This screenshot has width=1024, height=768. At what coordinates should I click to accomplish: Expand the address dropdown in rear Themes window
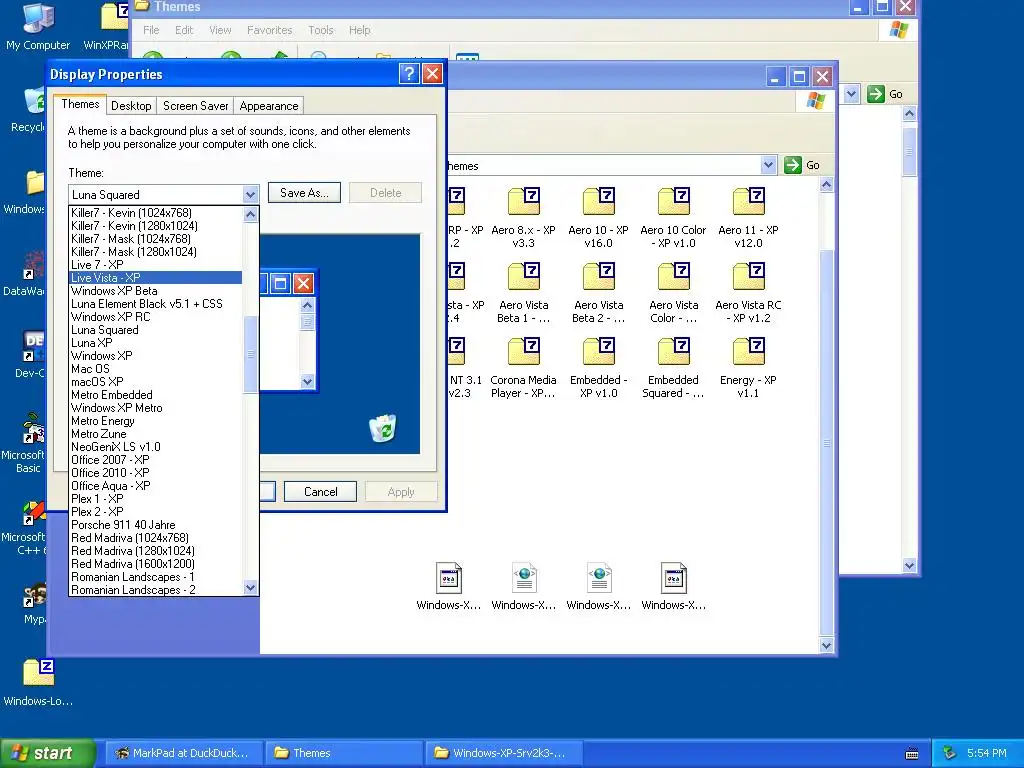pos(851,94)
